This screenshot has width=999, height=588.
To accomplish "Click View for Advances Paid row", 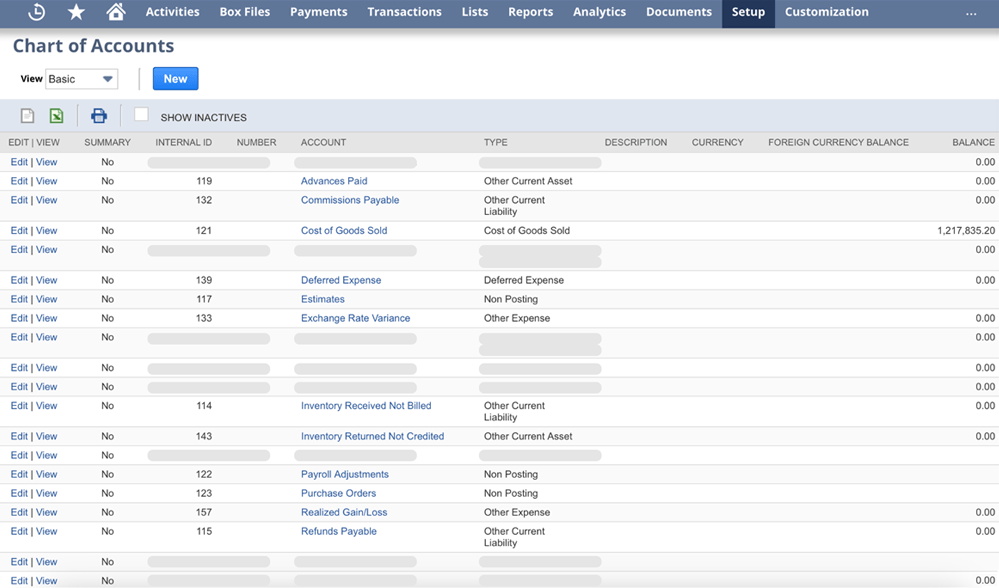I will [47, 181].
